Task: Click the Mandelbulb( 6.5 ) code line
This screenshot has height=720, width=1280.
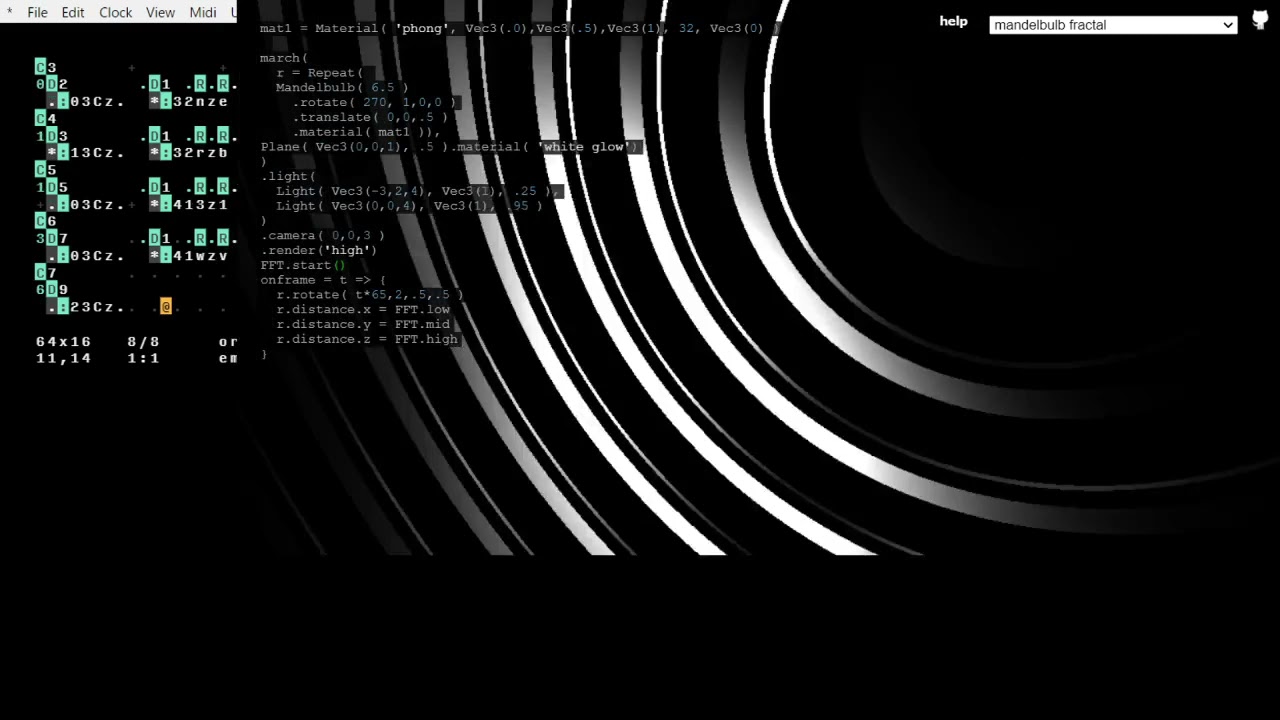Action: [342, 87]
